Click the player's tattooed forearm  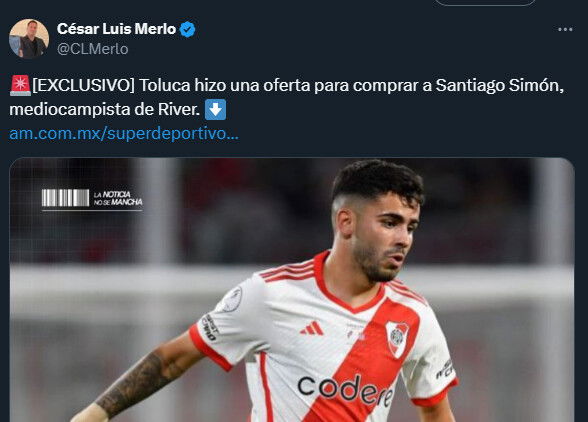(x=137, y=383)
